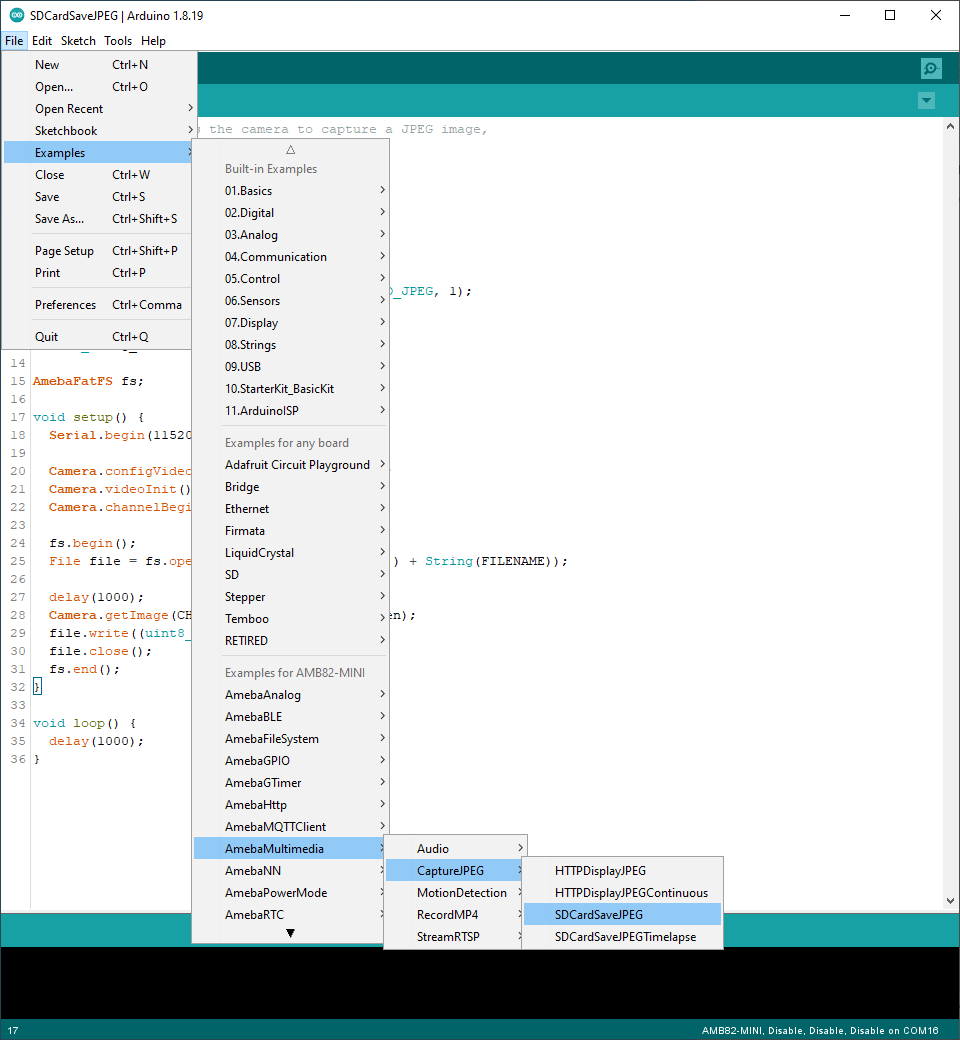Screen dimensions: 960x1040
Task: Open the AmebaFileSystem examples submenu
Action: [291, 738]
